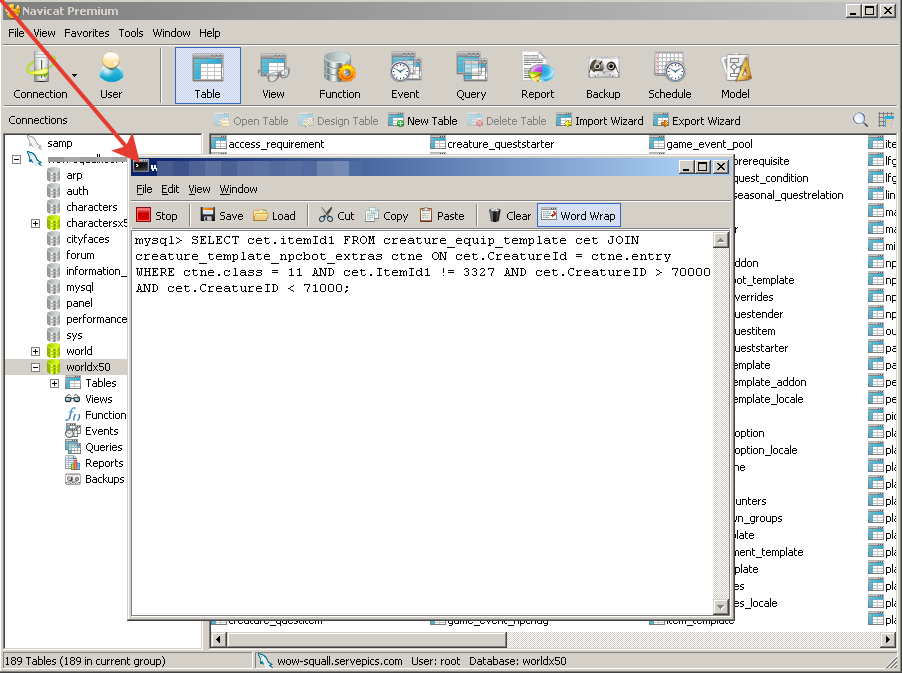Open the Connection dropdown arrow
The height and width of the screenshot is (673, 902).
coord(74,75)
